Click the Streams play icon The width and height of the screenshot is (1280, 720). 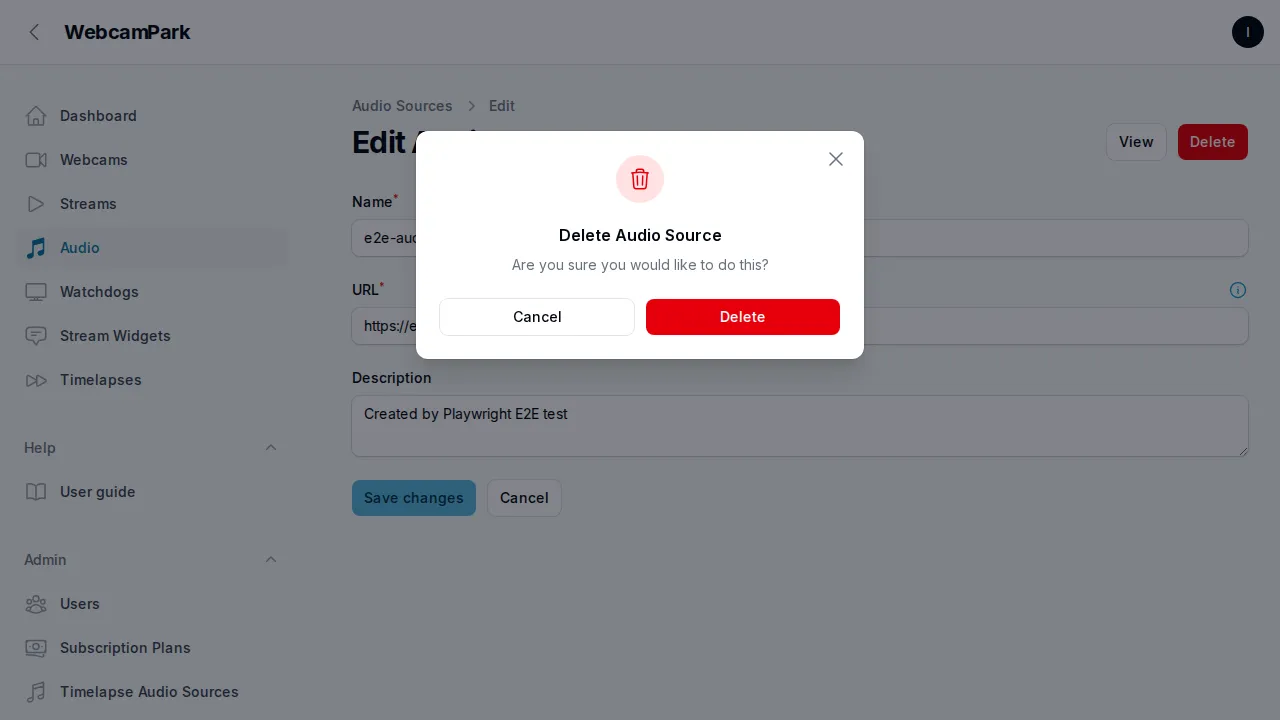coord(36,204)
